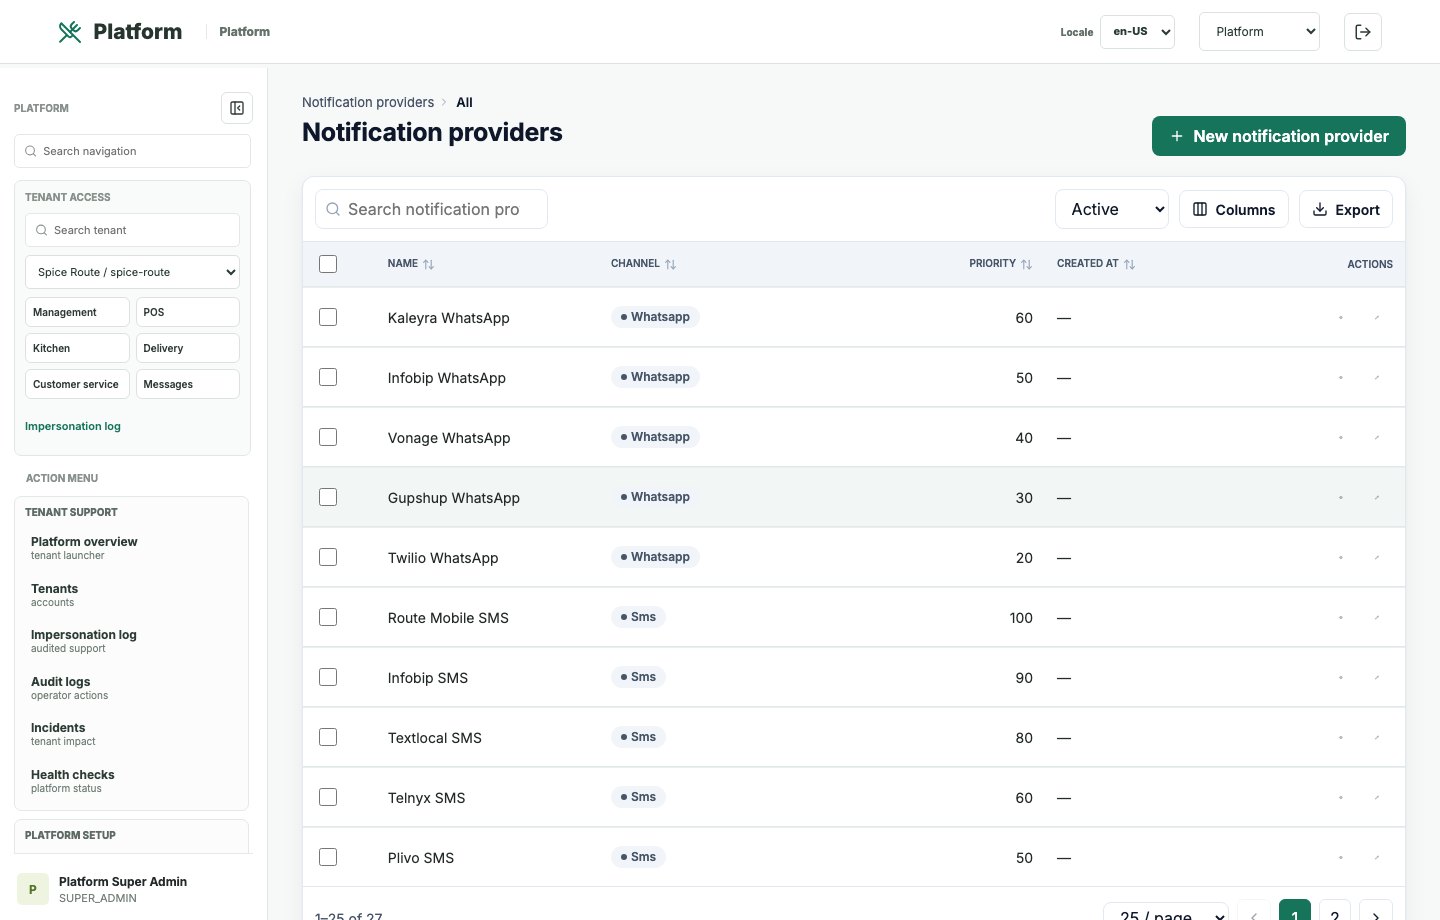The height and width of the screenshot is (920, 1440).
Task: Click the Platform Super Admin avatar
Action: click(33, 889)
